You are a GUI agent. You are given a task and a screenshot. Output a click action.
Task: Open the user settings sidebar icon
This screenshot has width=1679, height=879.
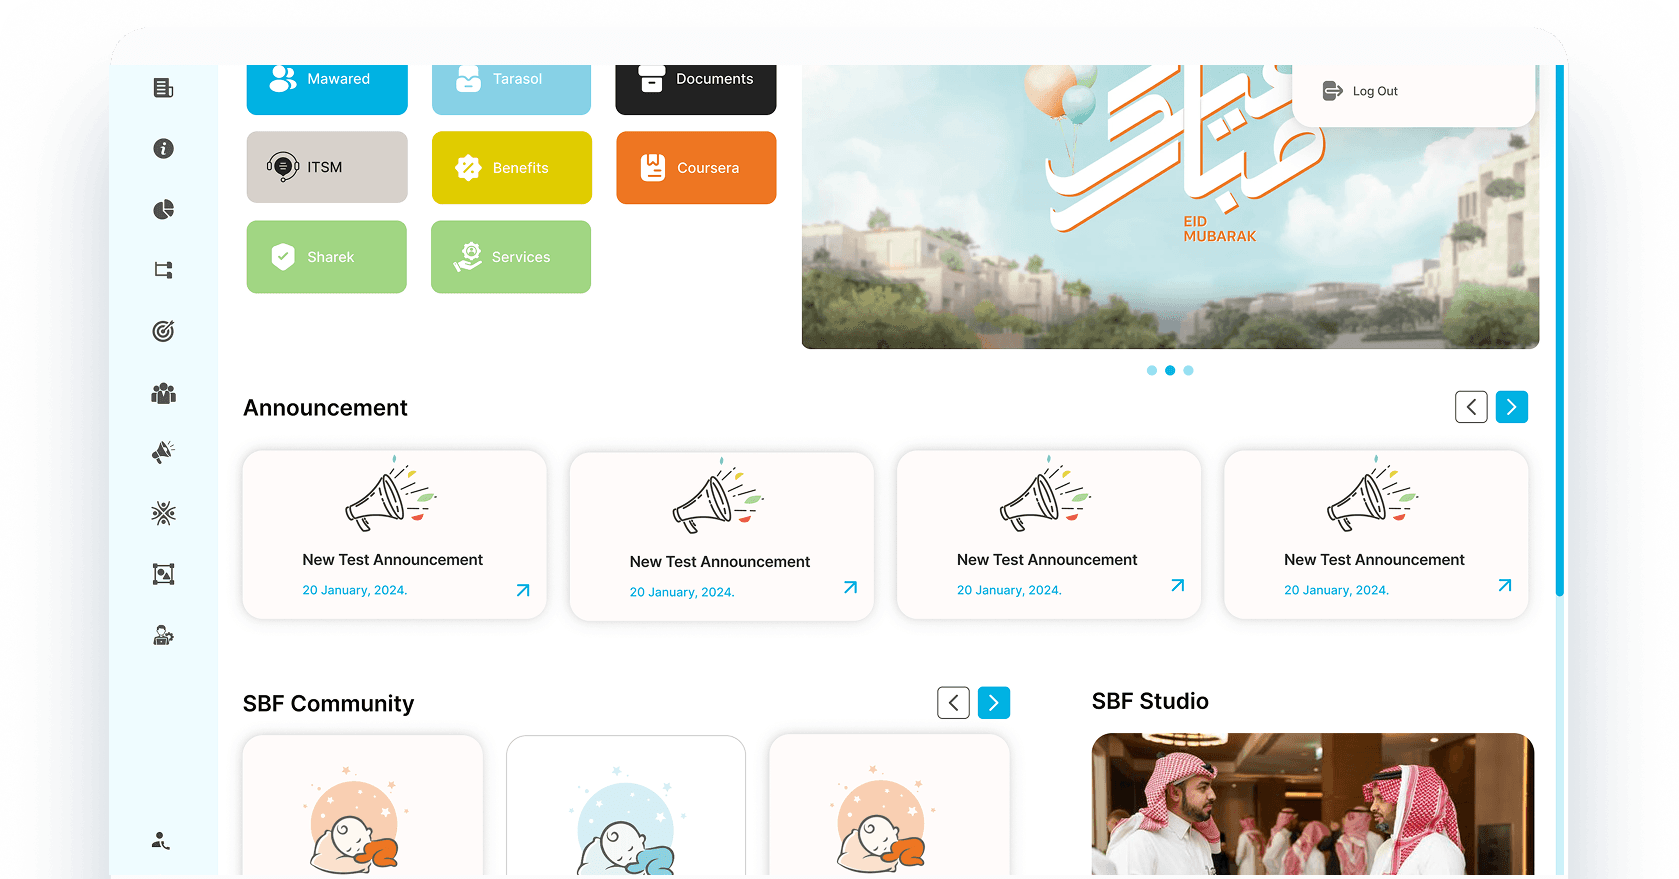click(x=163, y=636)
